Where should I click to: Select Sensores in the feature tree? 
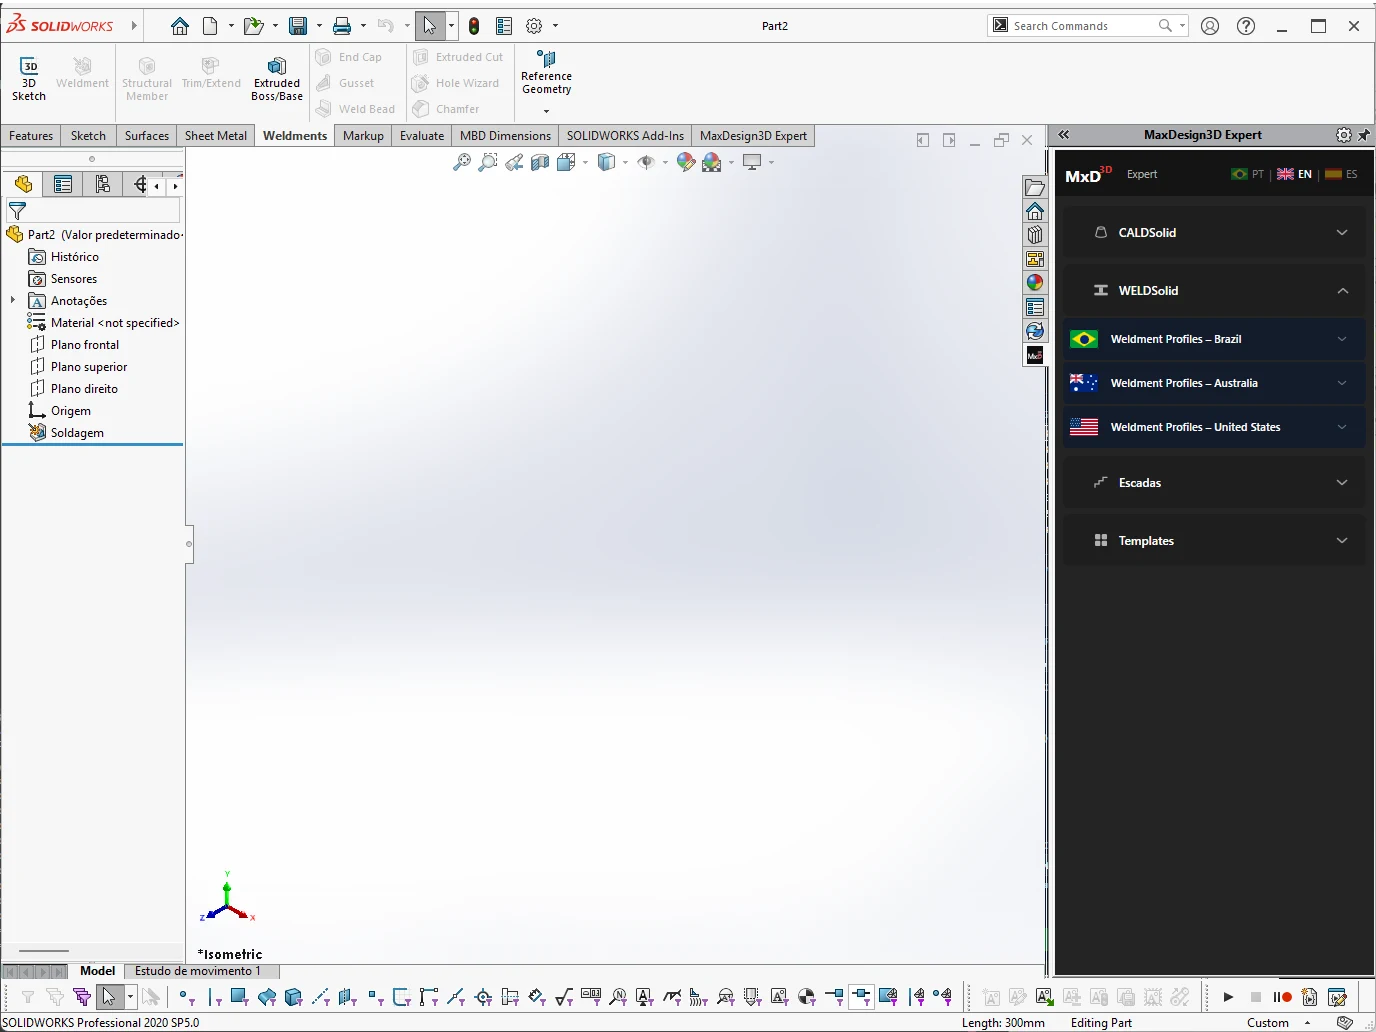tap(74, 279)
